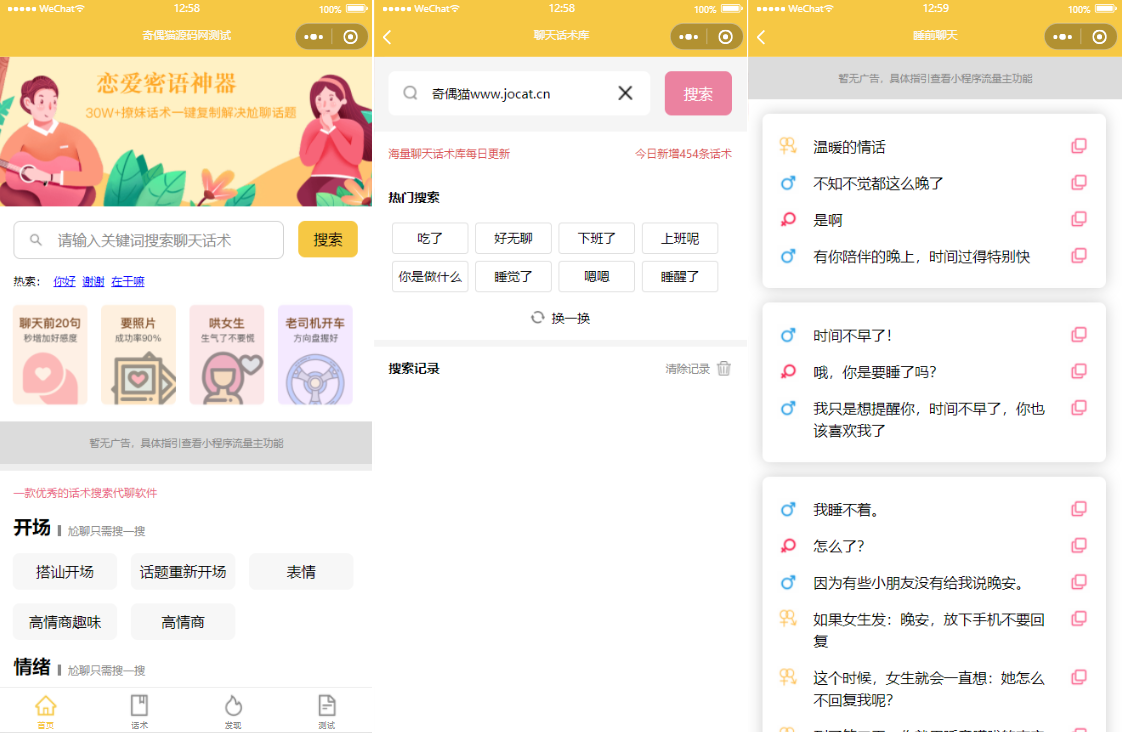Open more-options dots on 睡前聊天 screen
Image resolution: width=1122 pixels, height=733 pixels.
pos(1063,37)
